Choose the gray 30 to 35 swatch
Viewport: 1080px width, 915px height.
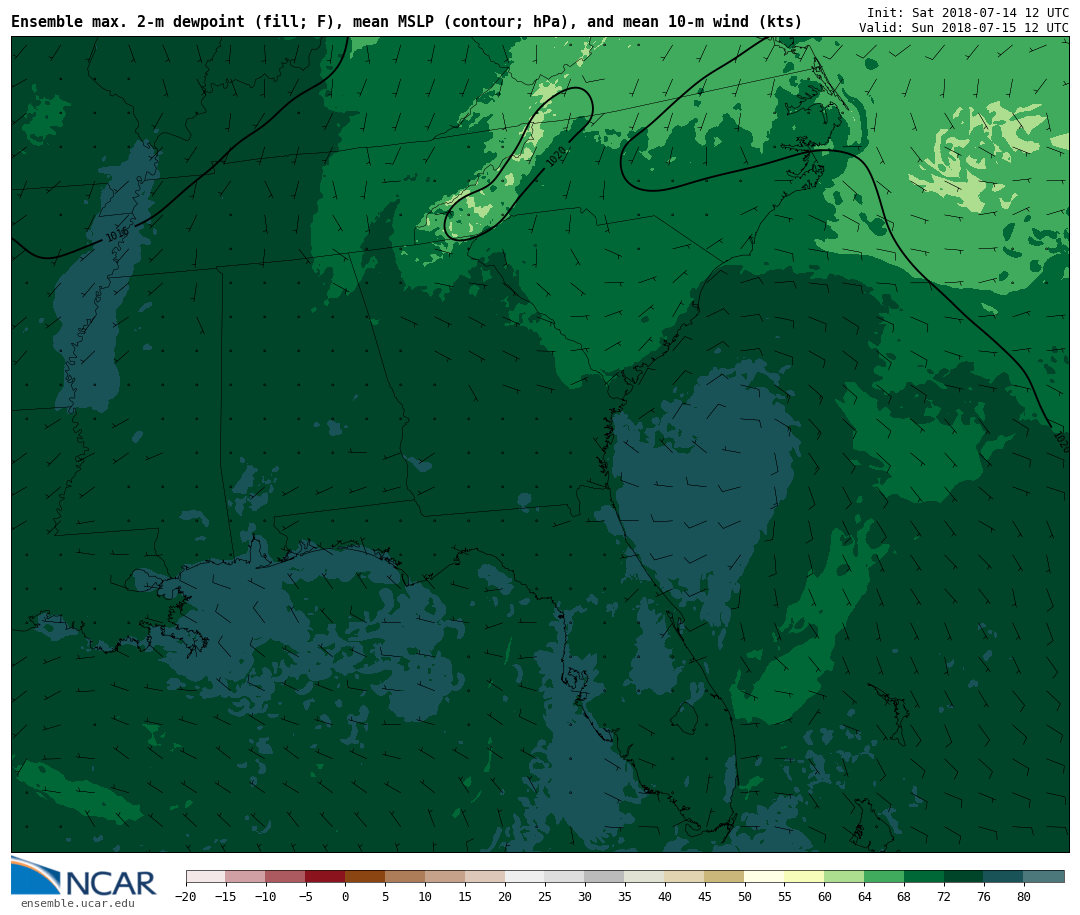coord(604,876)
